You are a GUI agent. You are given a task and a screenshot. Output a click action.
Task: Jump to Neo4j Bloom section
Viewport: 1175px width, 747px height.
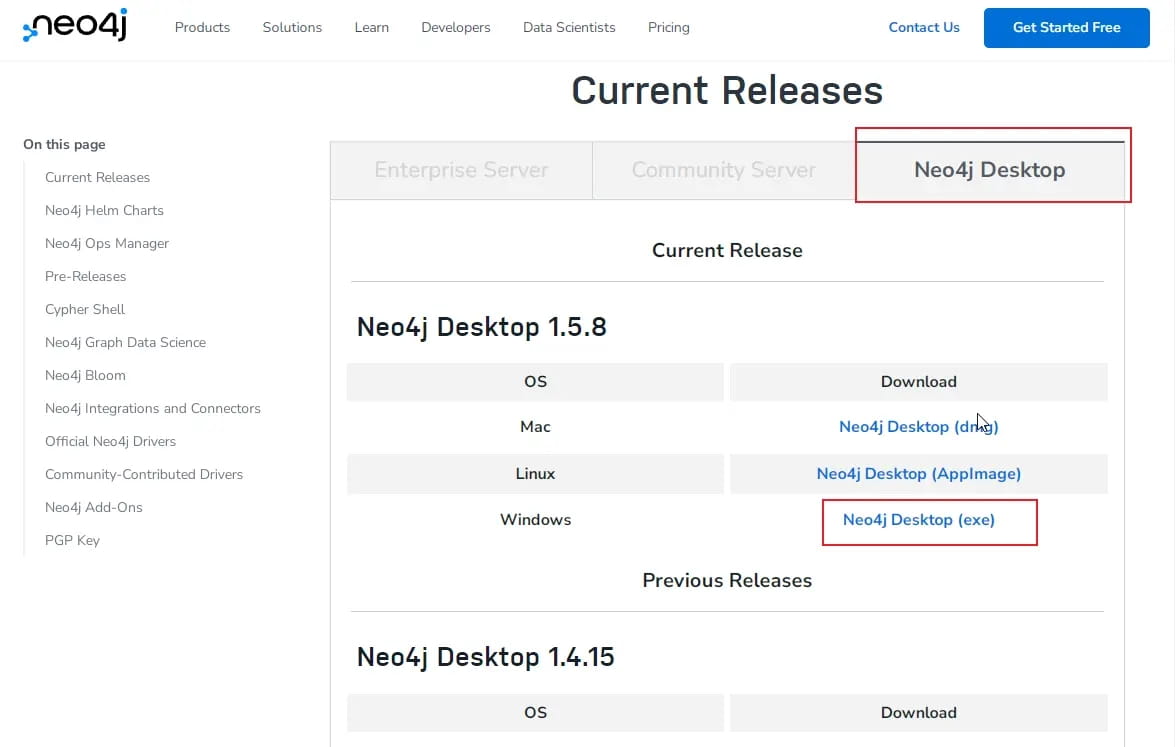pyautogui.click(x=85, y=375)
